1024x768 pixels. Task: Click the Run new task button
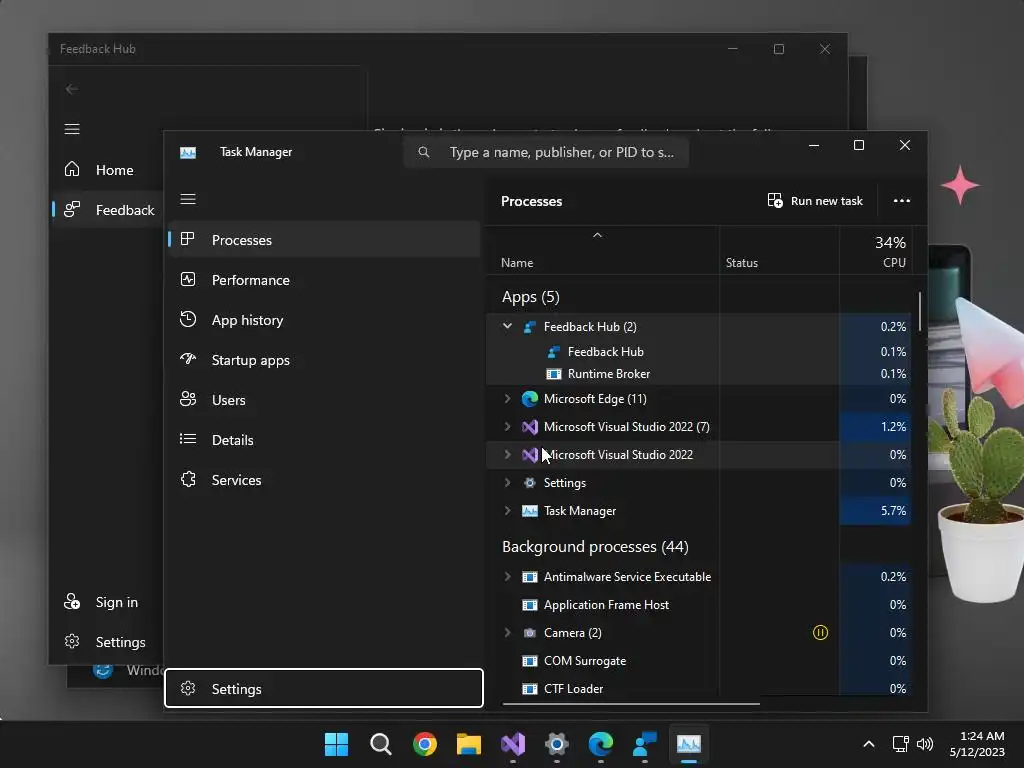(x=815, y=200)
